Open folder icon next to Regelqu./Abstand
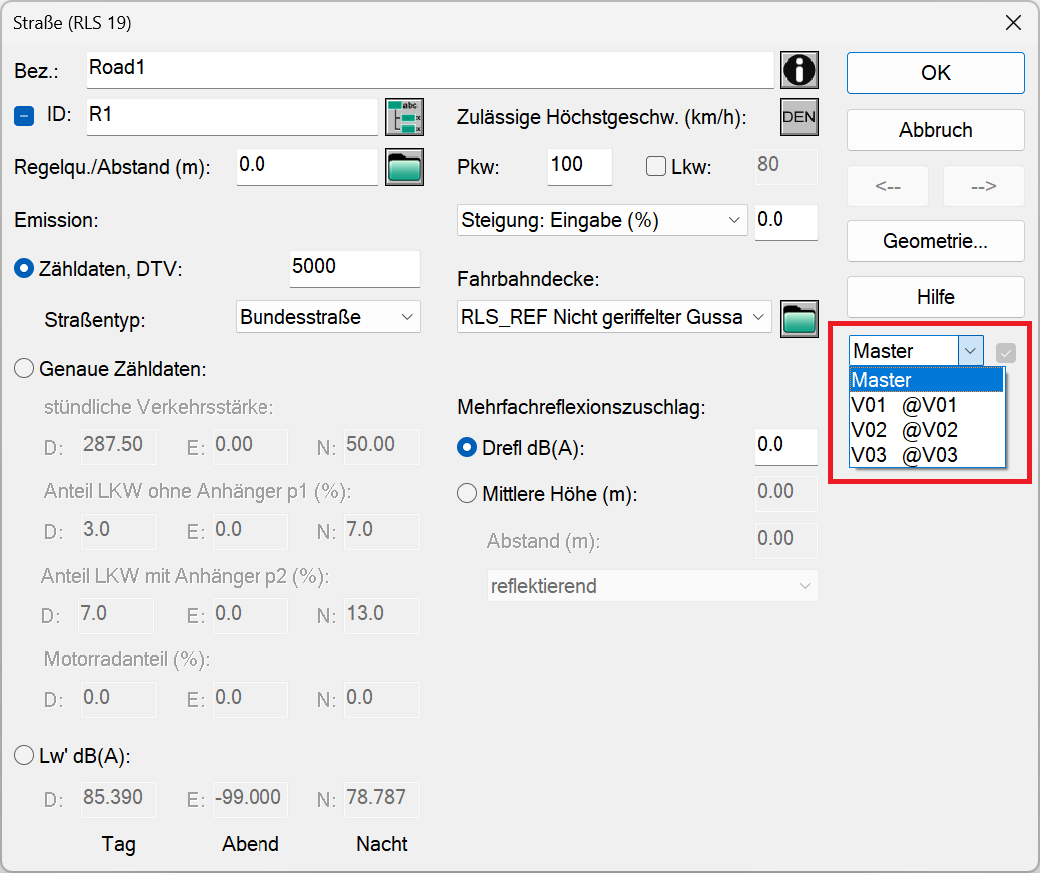 point(404,167)
